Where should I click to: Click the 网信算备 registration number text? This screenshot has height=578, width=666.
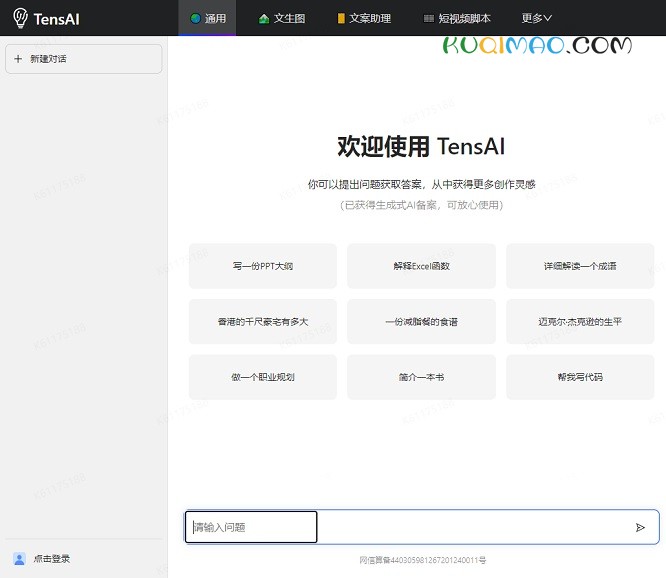point(423,560)
